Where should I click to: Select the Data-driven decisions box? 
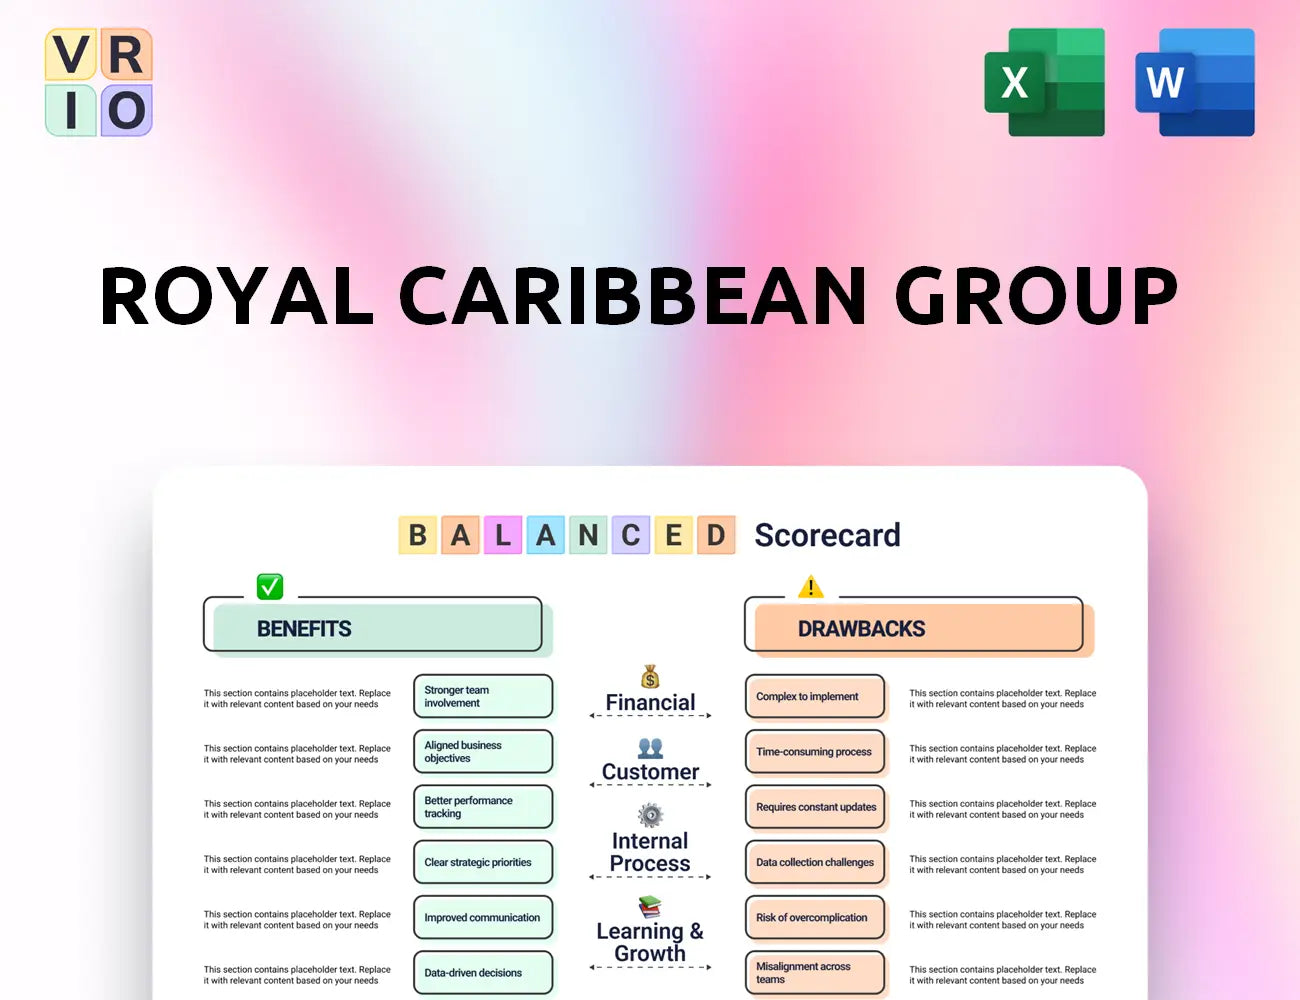click(x=483, y=972)
